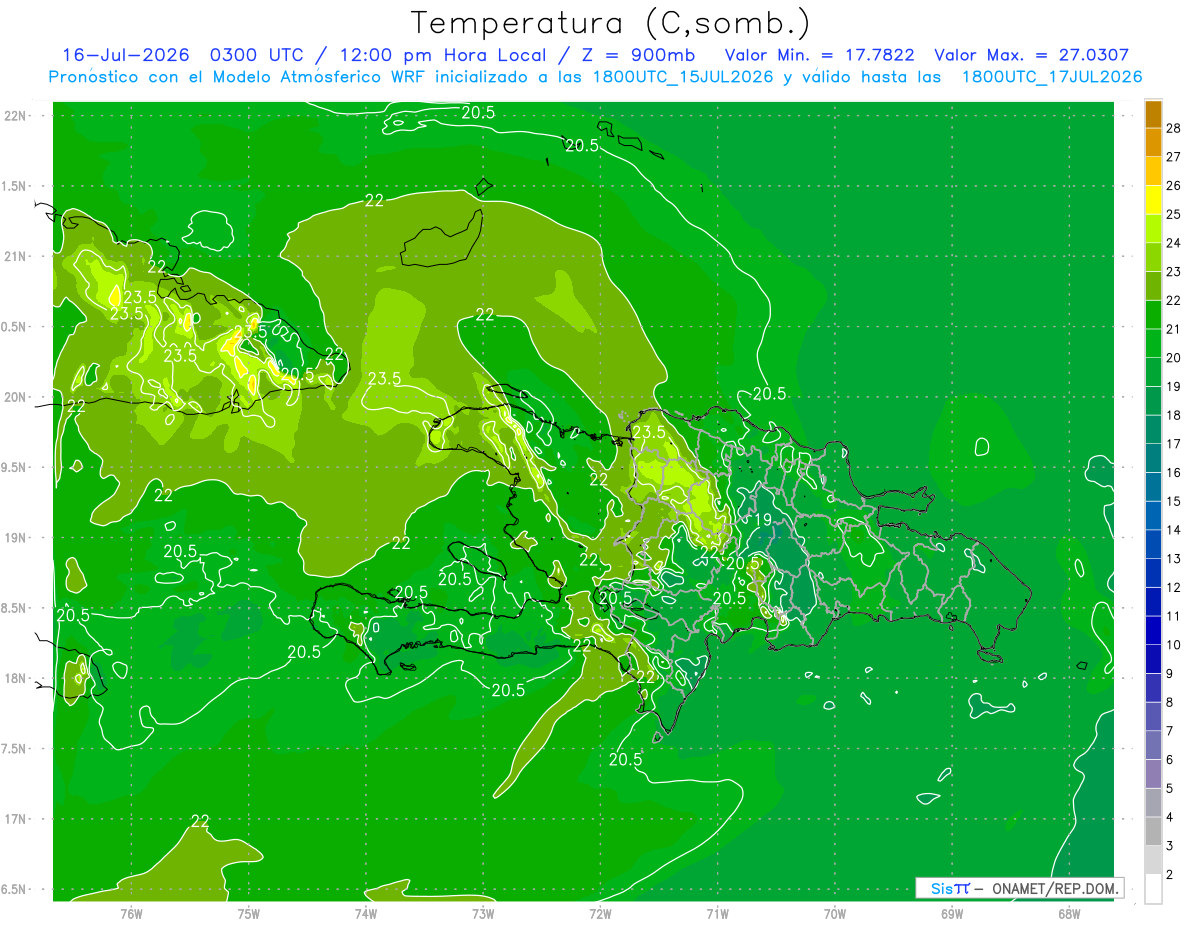Click the "19" contour label on the map
1200x927 pixels.
click(x=762, y=520)
